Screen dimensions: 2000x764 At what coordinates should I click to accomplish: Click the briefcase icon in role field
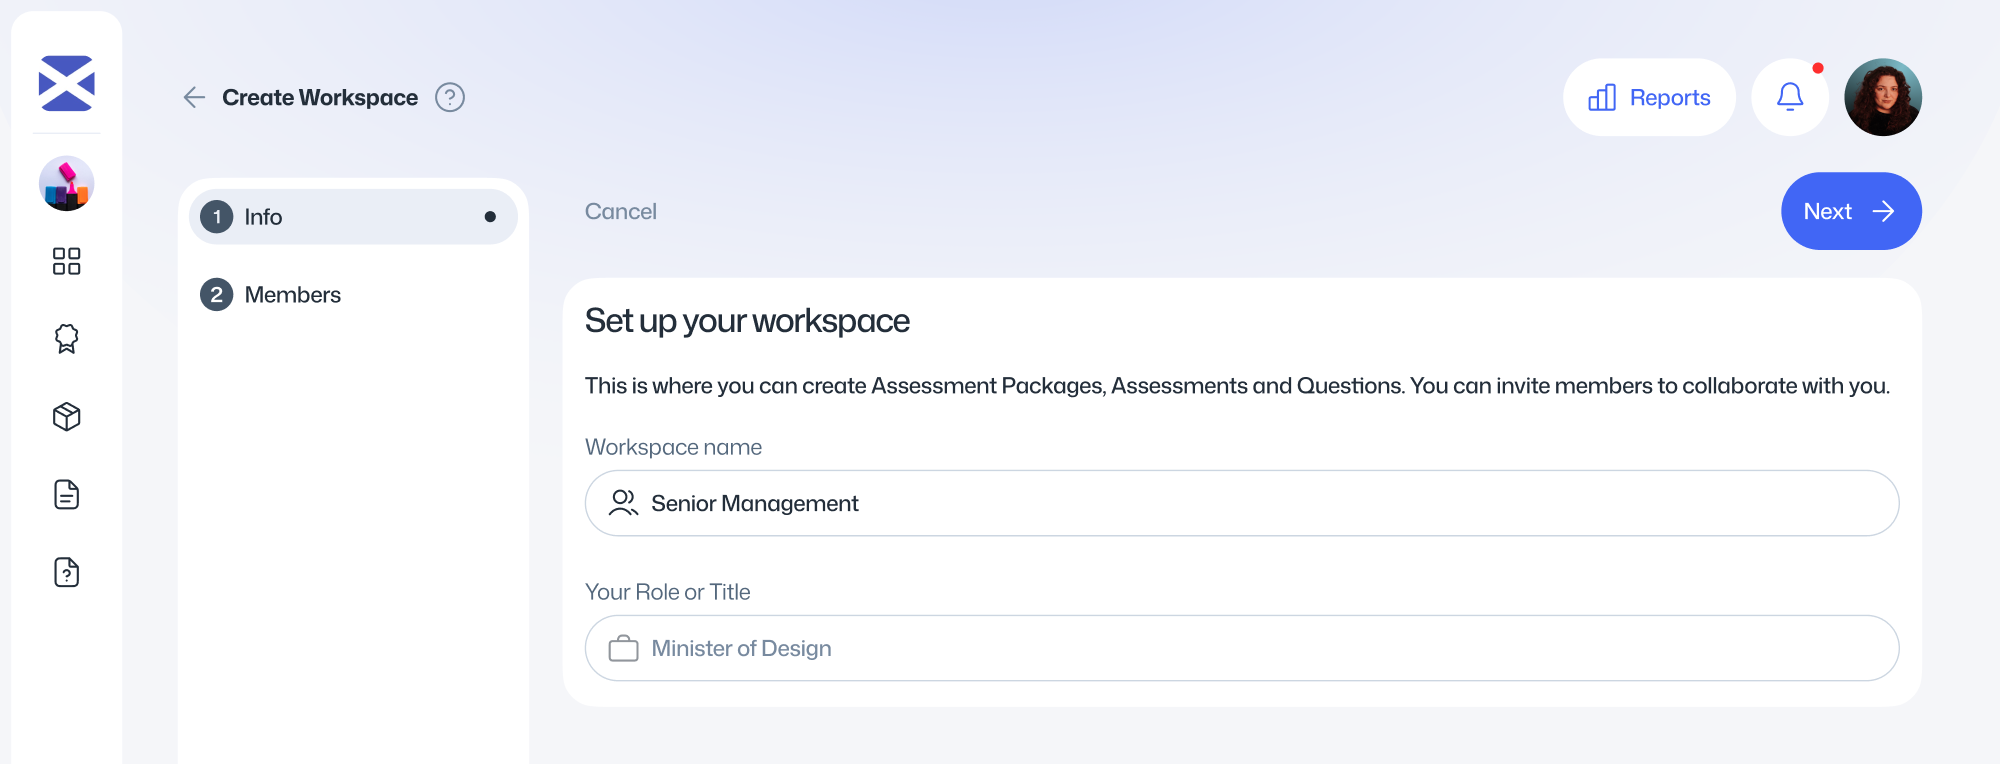click(623, 648)
